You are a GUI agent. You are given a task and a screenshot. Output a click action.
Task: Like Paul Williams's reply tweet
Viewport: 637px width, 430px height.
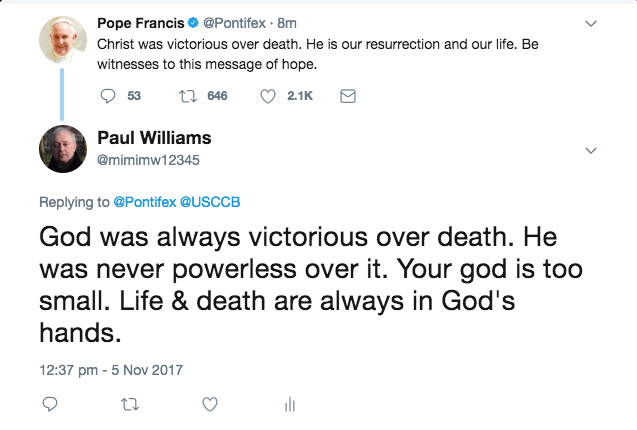(x=210, y=404)
